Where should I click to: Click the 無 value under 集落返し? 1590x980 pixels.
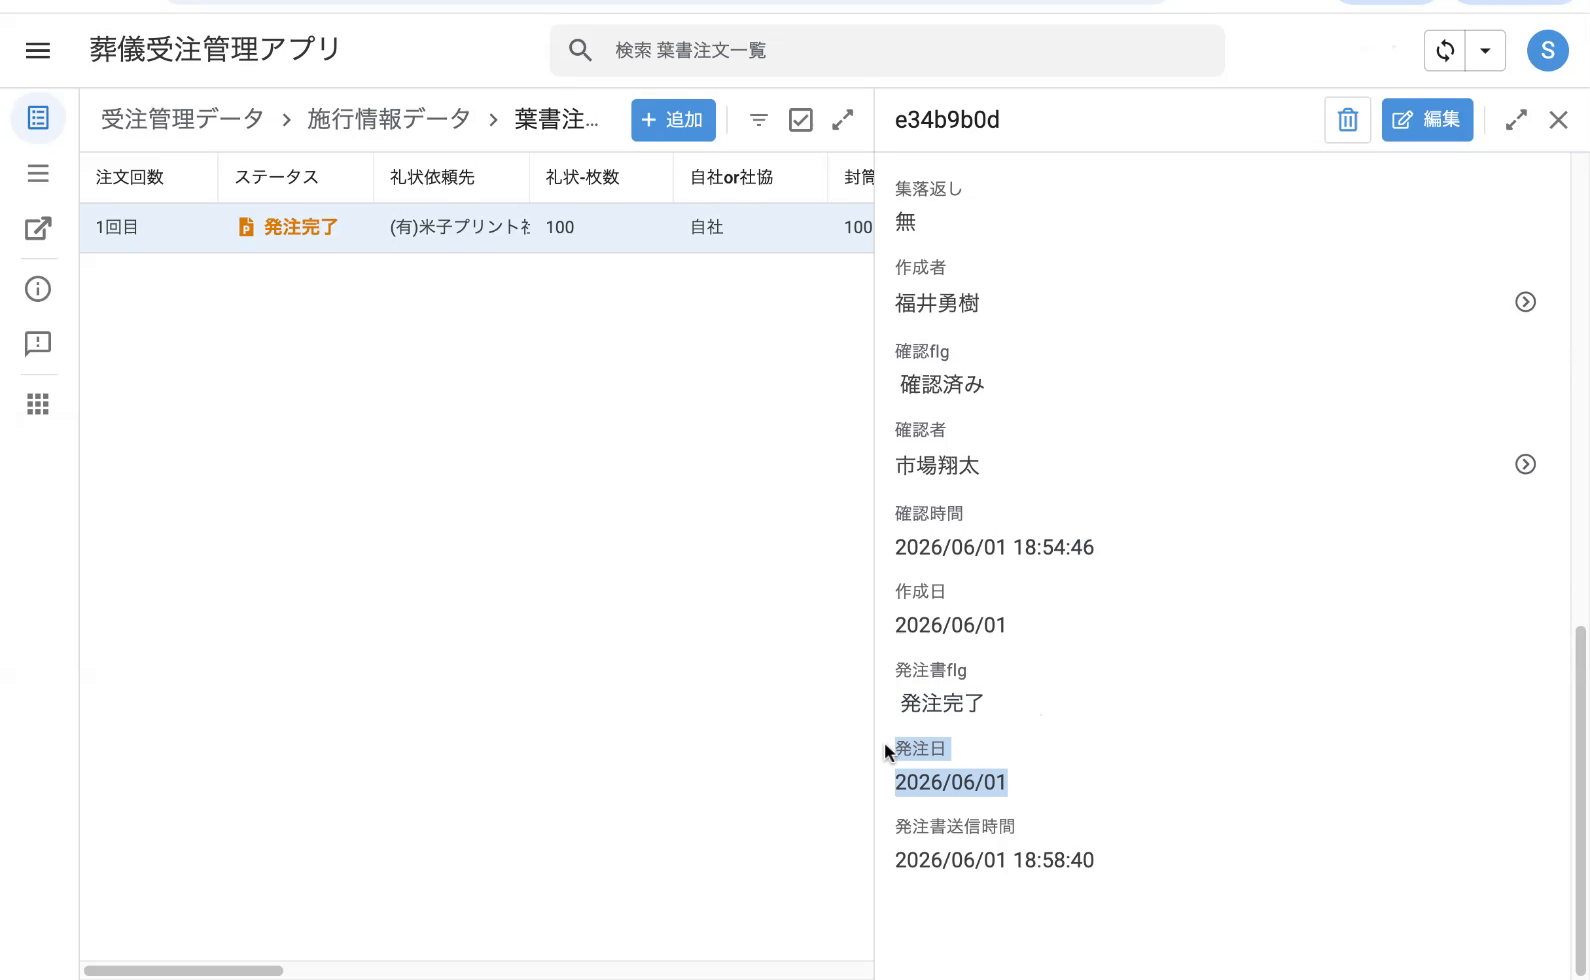(905, 222)
